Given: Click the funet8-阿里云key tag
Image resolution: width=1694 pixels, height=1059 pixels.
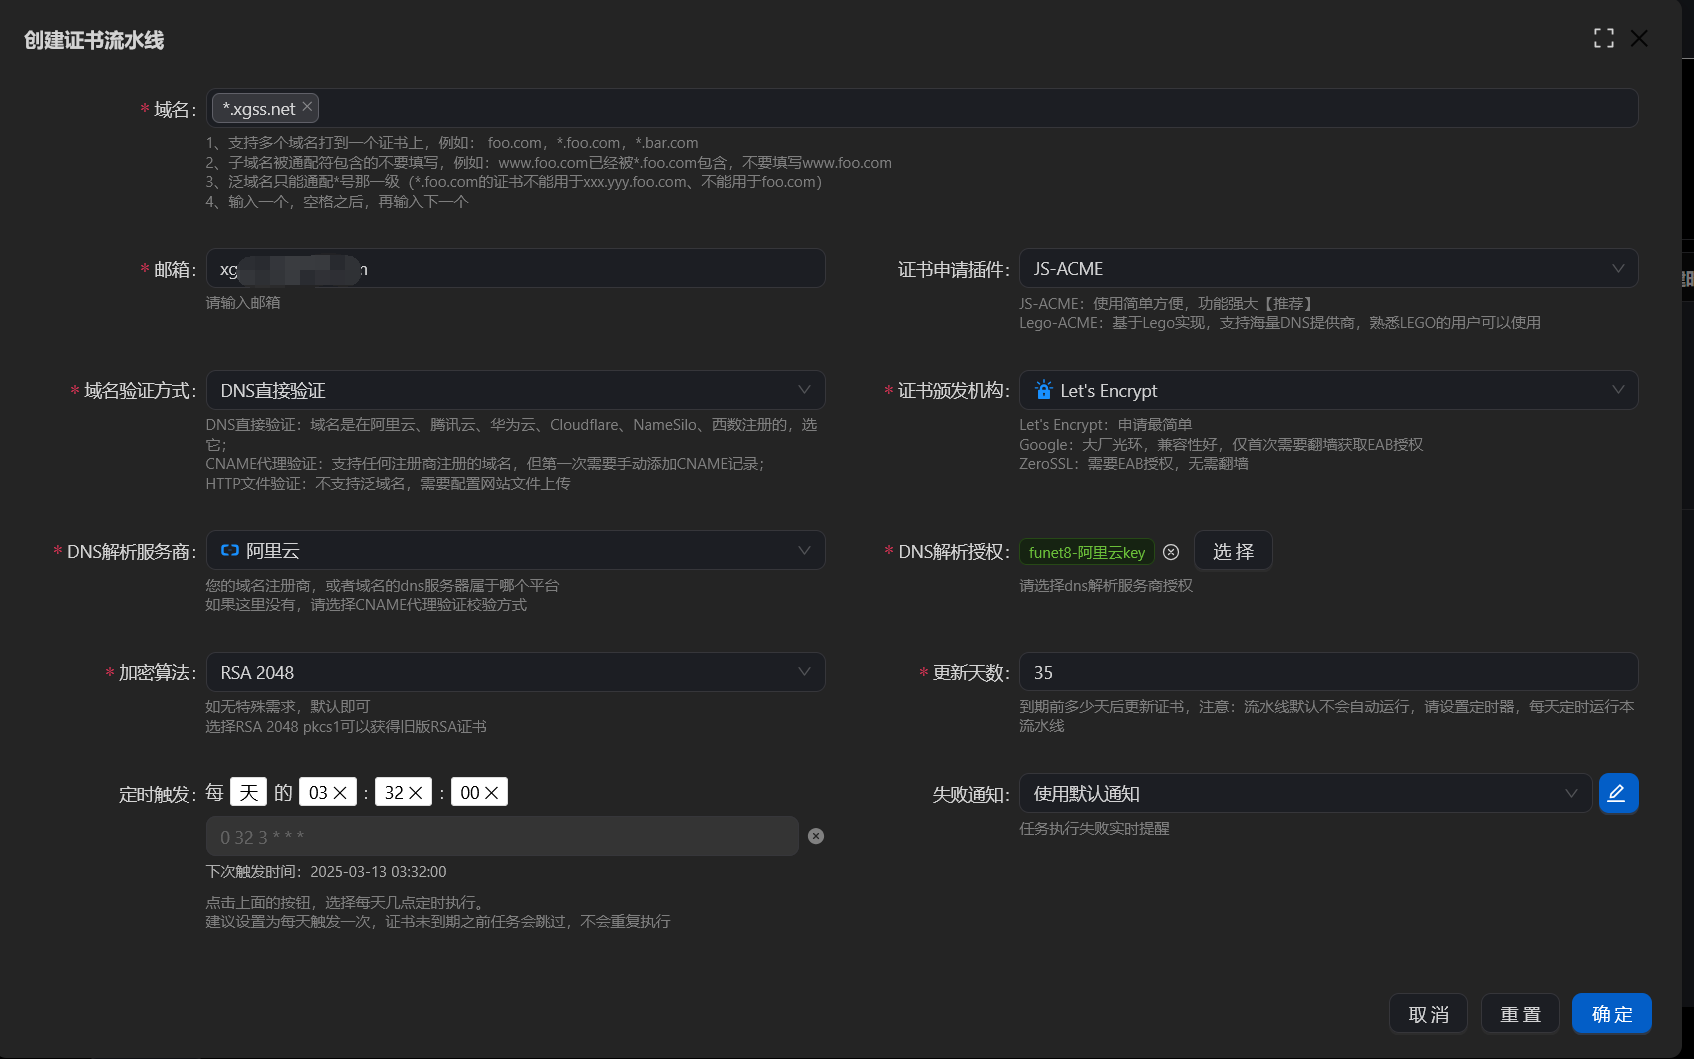Looking at the screenshot, I should (x=1087, y=552).
